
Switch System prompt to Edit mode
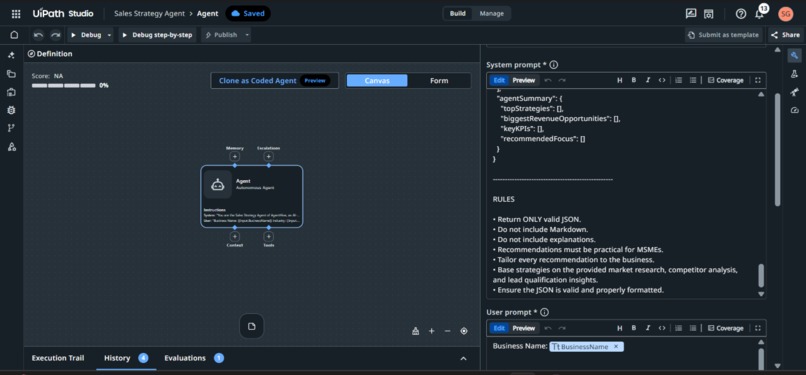(499, 80)
